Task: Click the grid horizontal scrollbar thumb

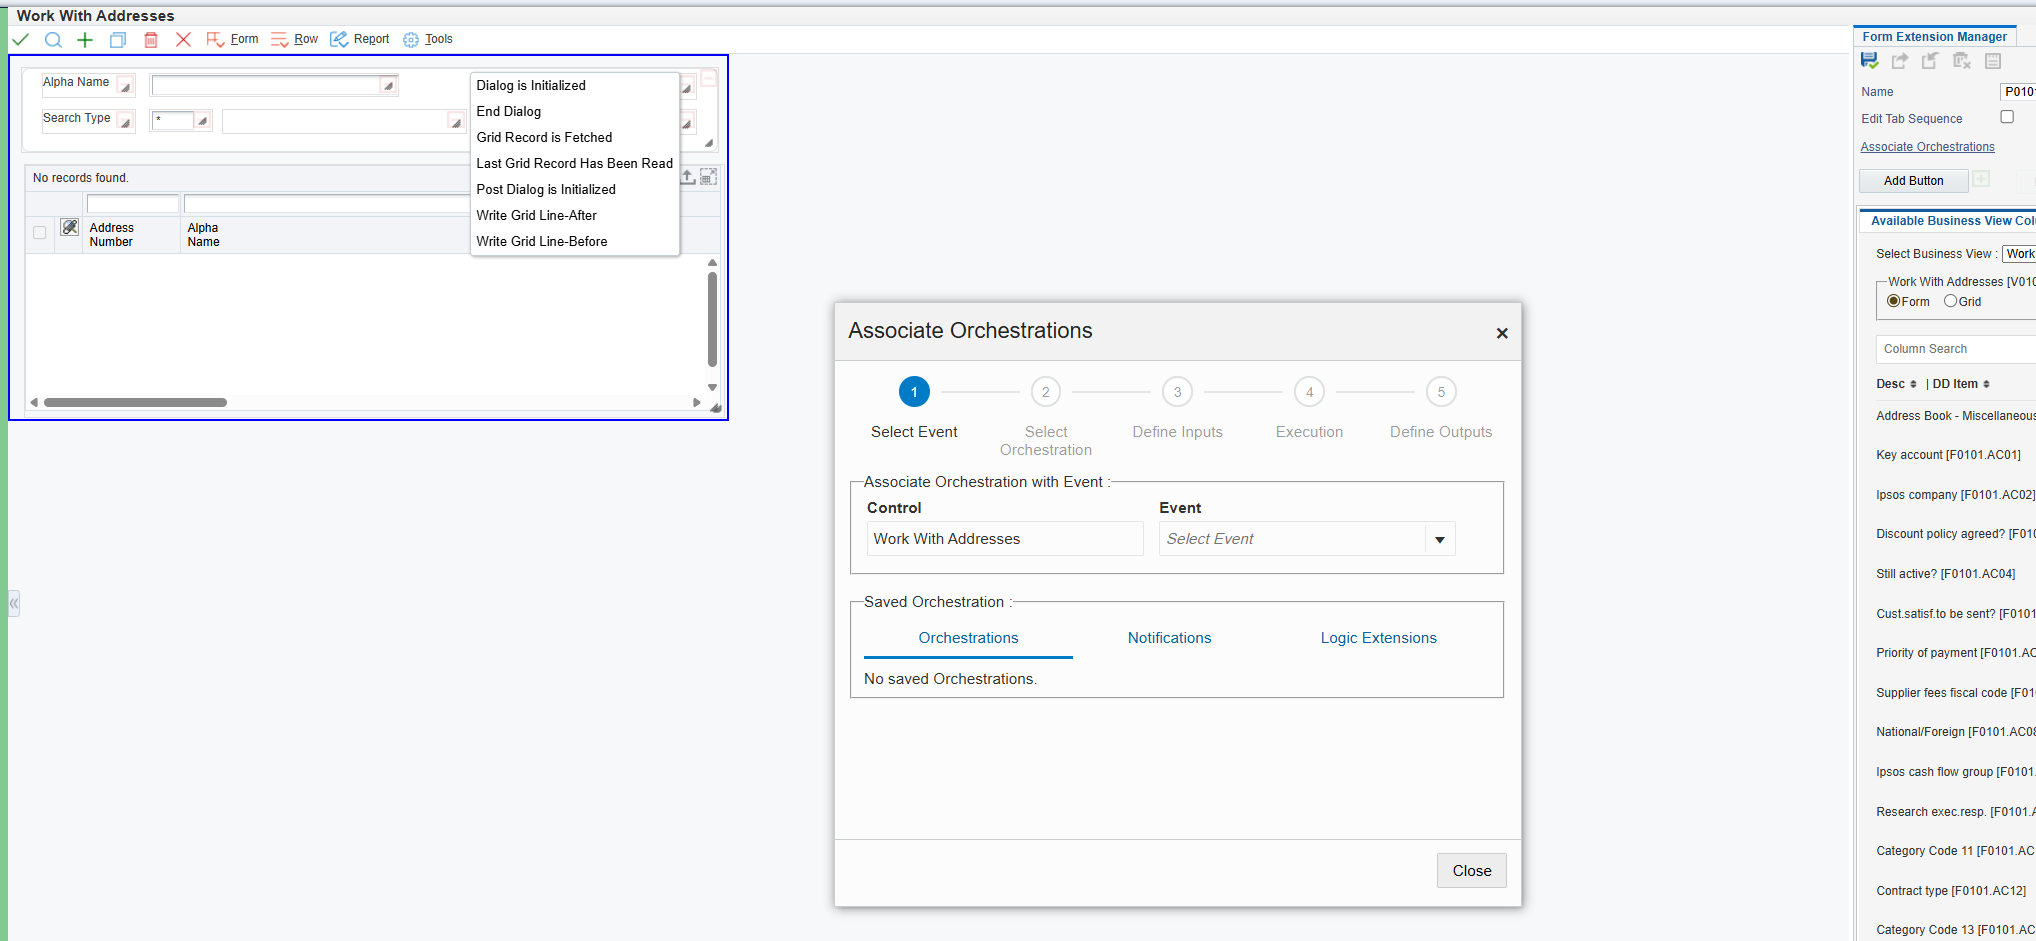Action: pos(136,403)
